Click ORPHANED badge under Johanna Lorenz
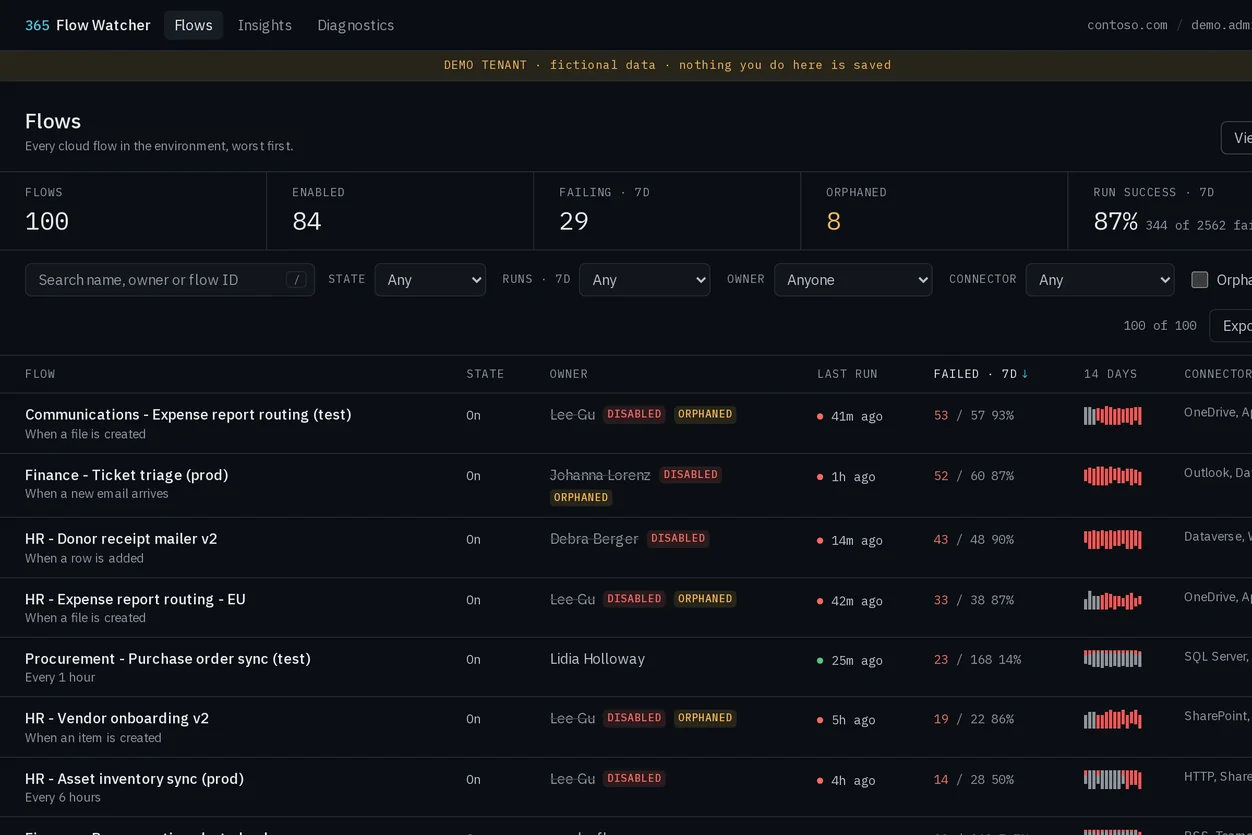The height and width of the screenshot is (835, 1252). coord(581,497)
